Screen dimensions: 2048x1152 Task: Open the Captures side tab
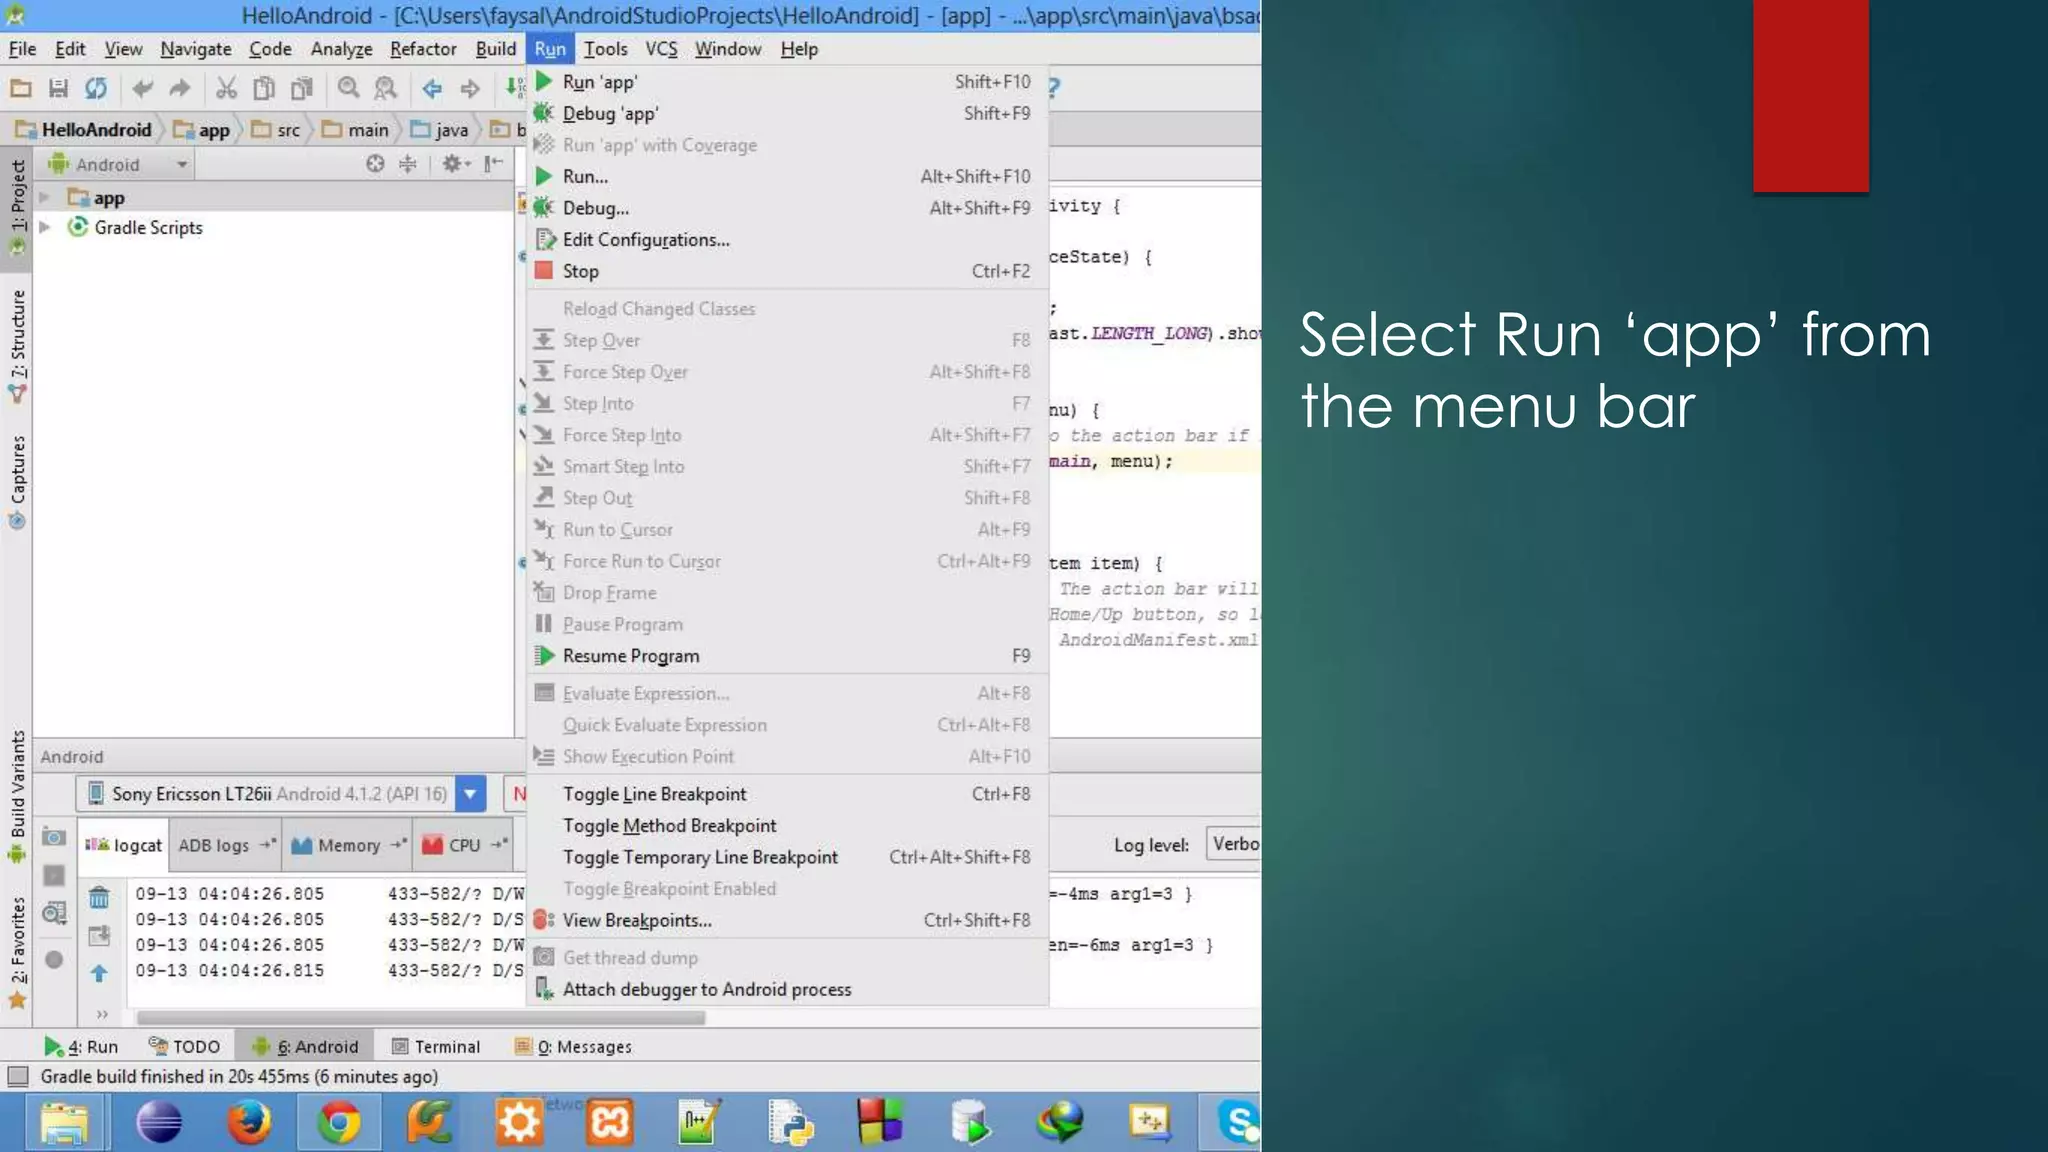point(17,482)
